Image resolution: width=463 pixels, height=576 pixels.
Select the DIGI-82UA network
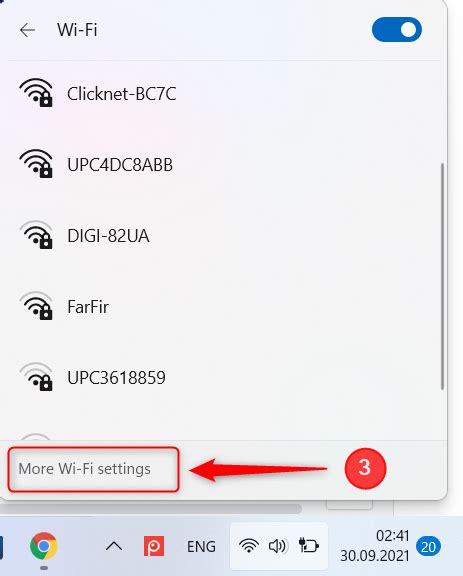pyautogui.click(x=220, y=235)
